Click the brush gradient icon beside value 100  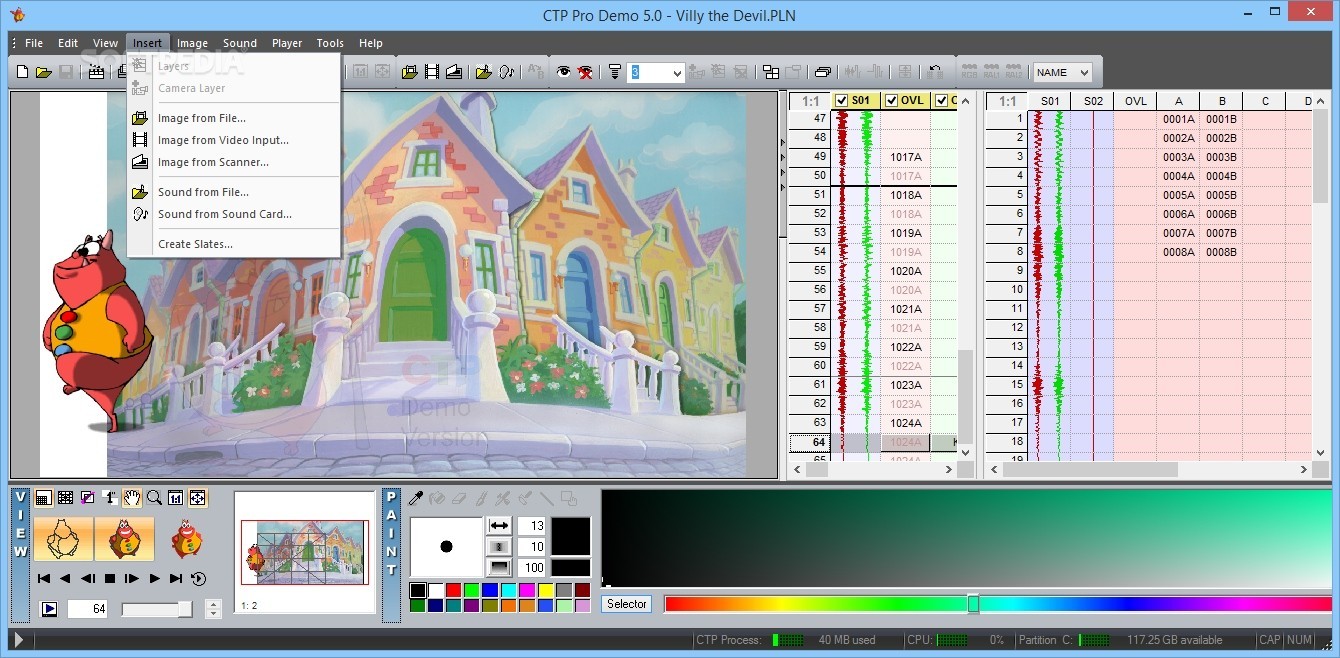pos(499,566)
